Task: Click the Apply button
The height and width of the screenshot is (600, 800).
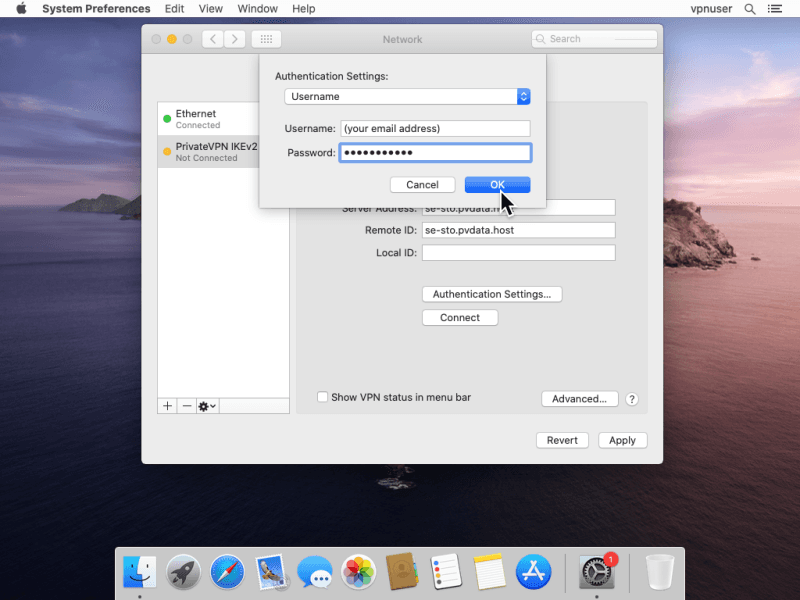Action: pyautogui.click(x=622, y=440)
